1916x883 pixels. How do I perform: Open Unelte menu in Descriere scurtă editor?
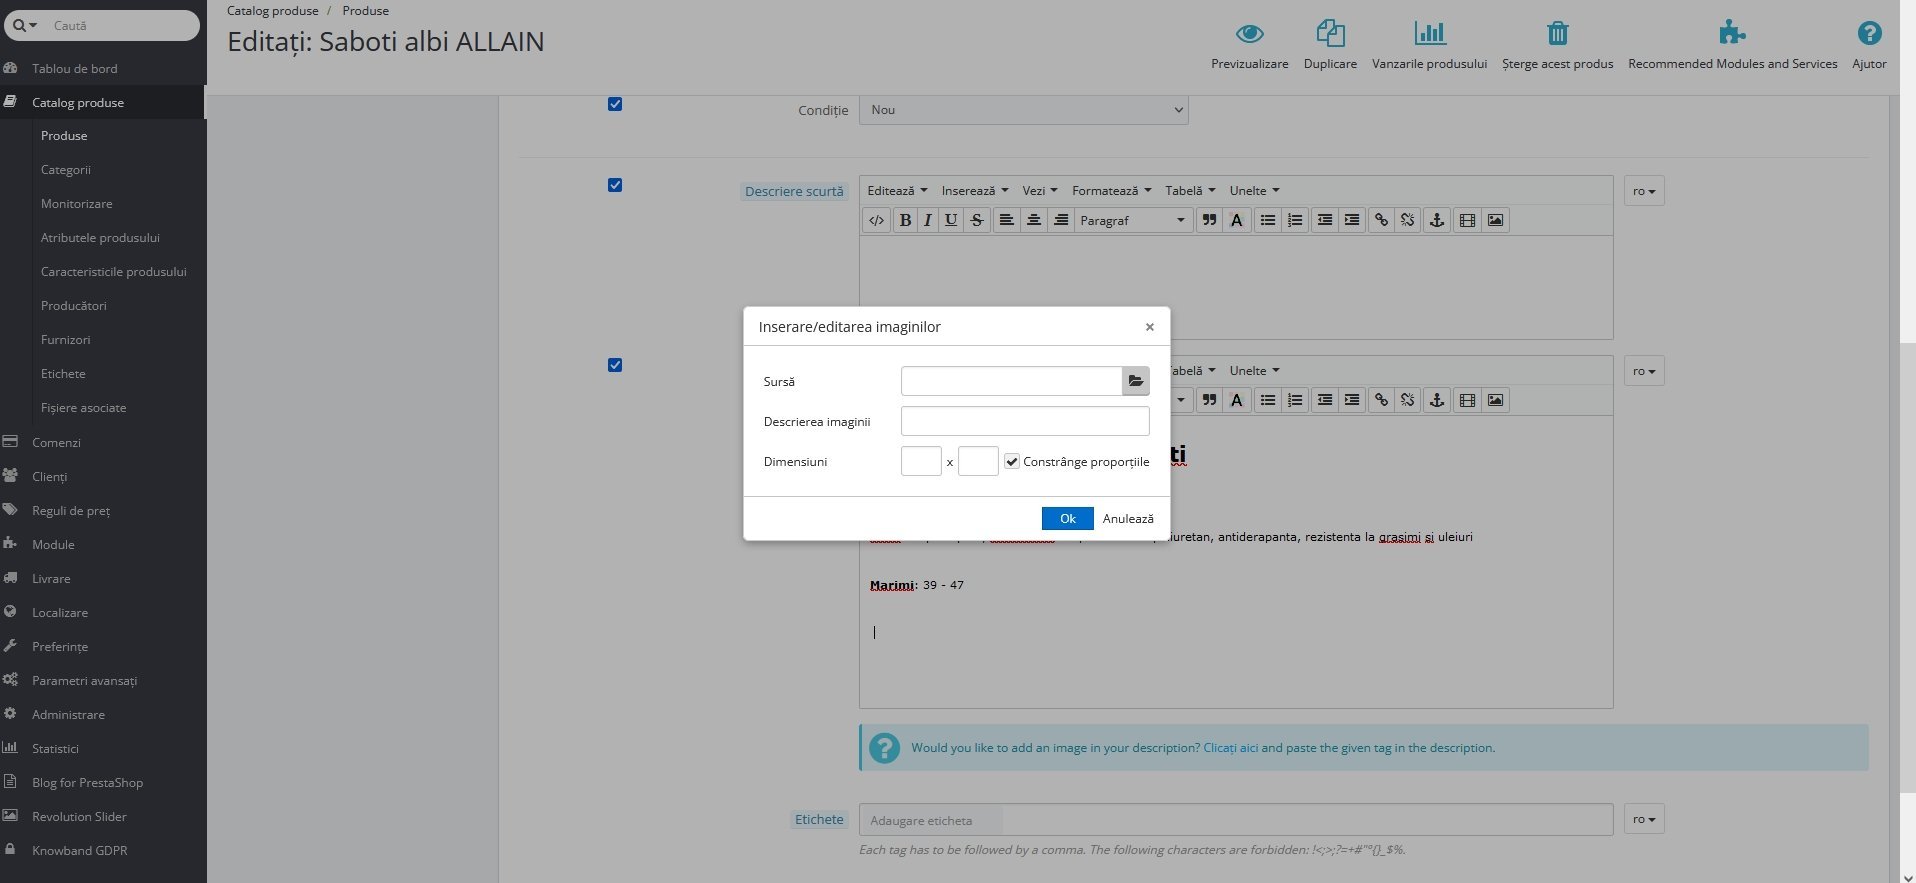pyautogui.click(x=1254, y=190)
